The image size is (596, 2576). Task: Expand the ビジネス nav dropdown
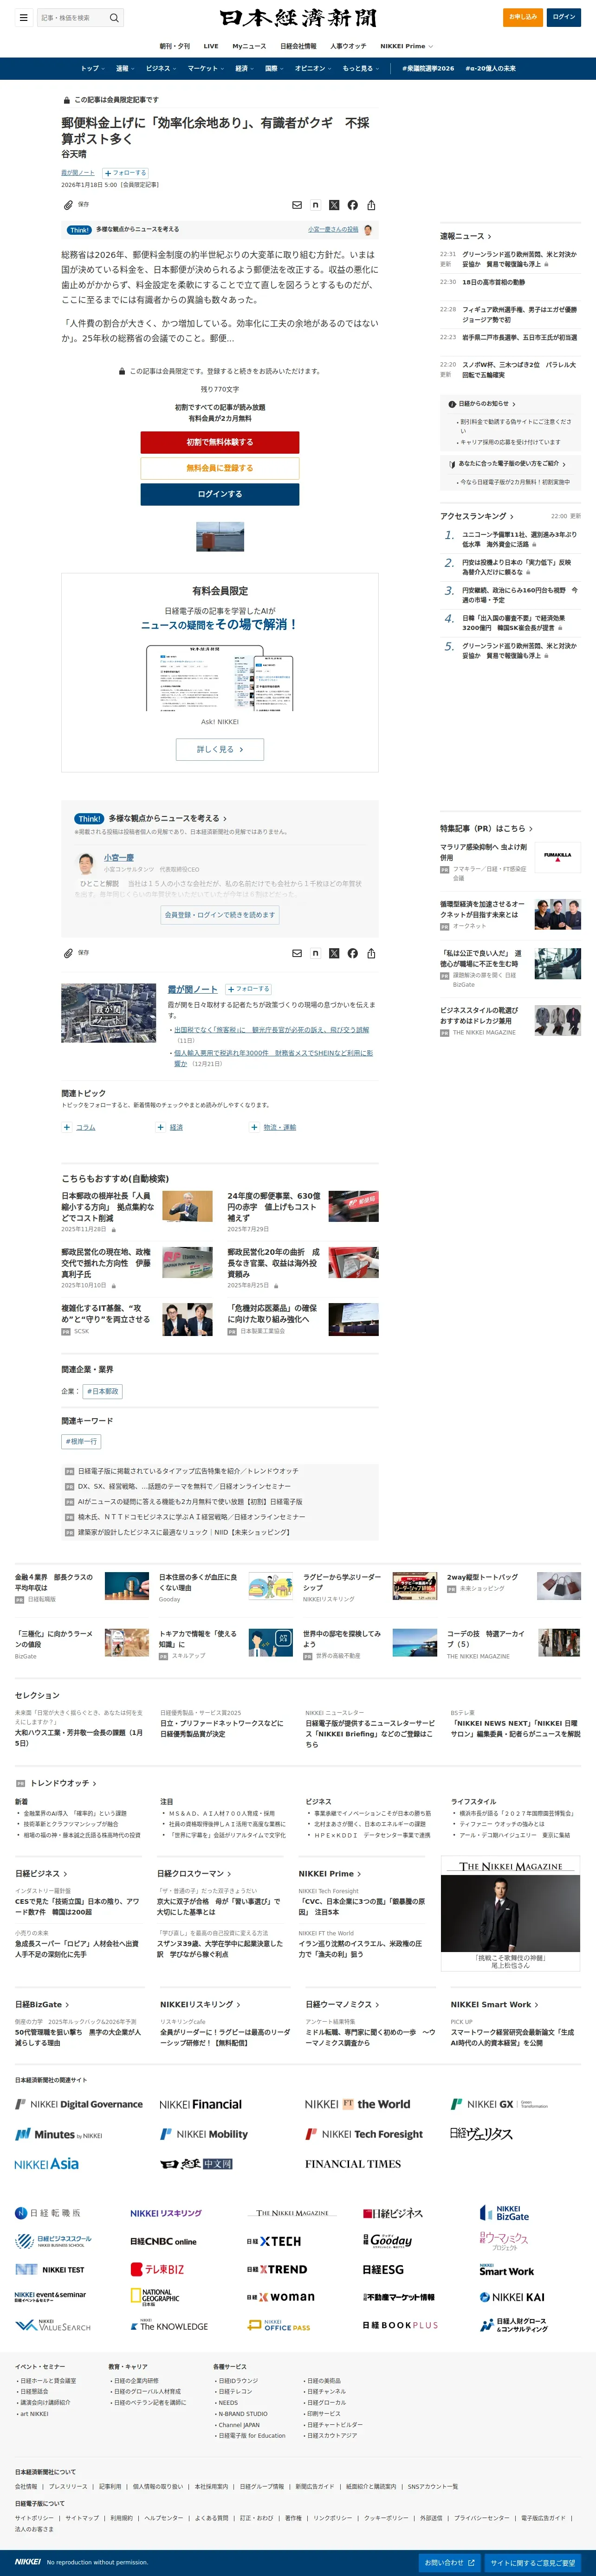(161, 68)
